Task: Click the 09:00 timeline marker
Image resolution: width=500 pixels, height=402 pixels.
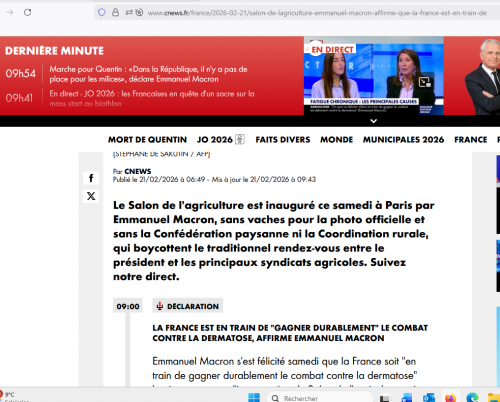Action: pyautogui.click(x=128, y=306)
